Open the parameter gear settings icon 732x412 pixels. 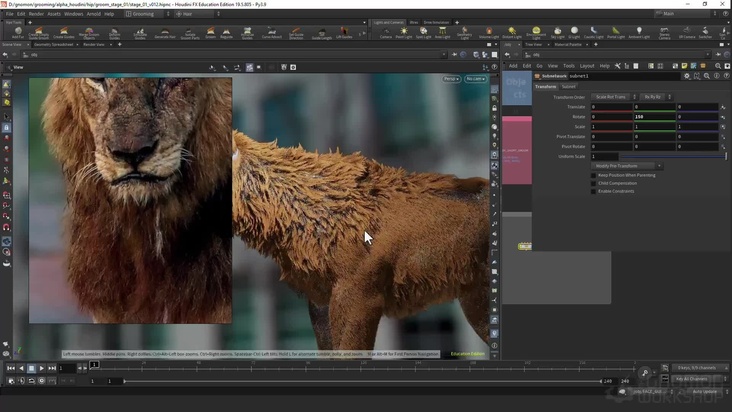click(687, 76)
